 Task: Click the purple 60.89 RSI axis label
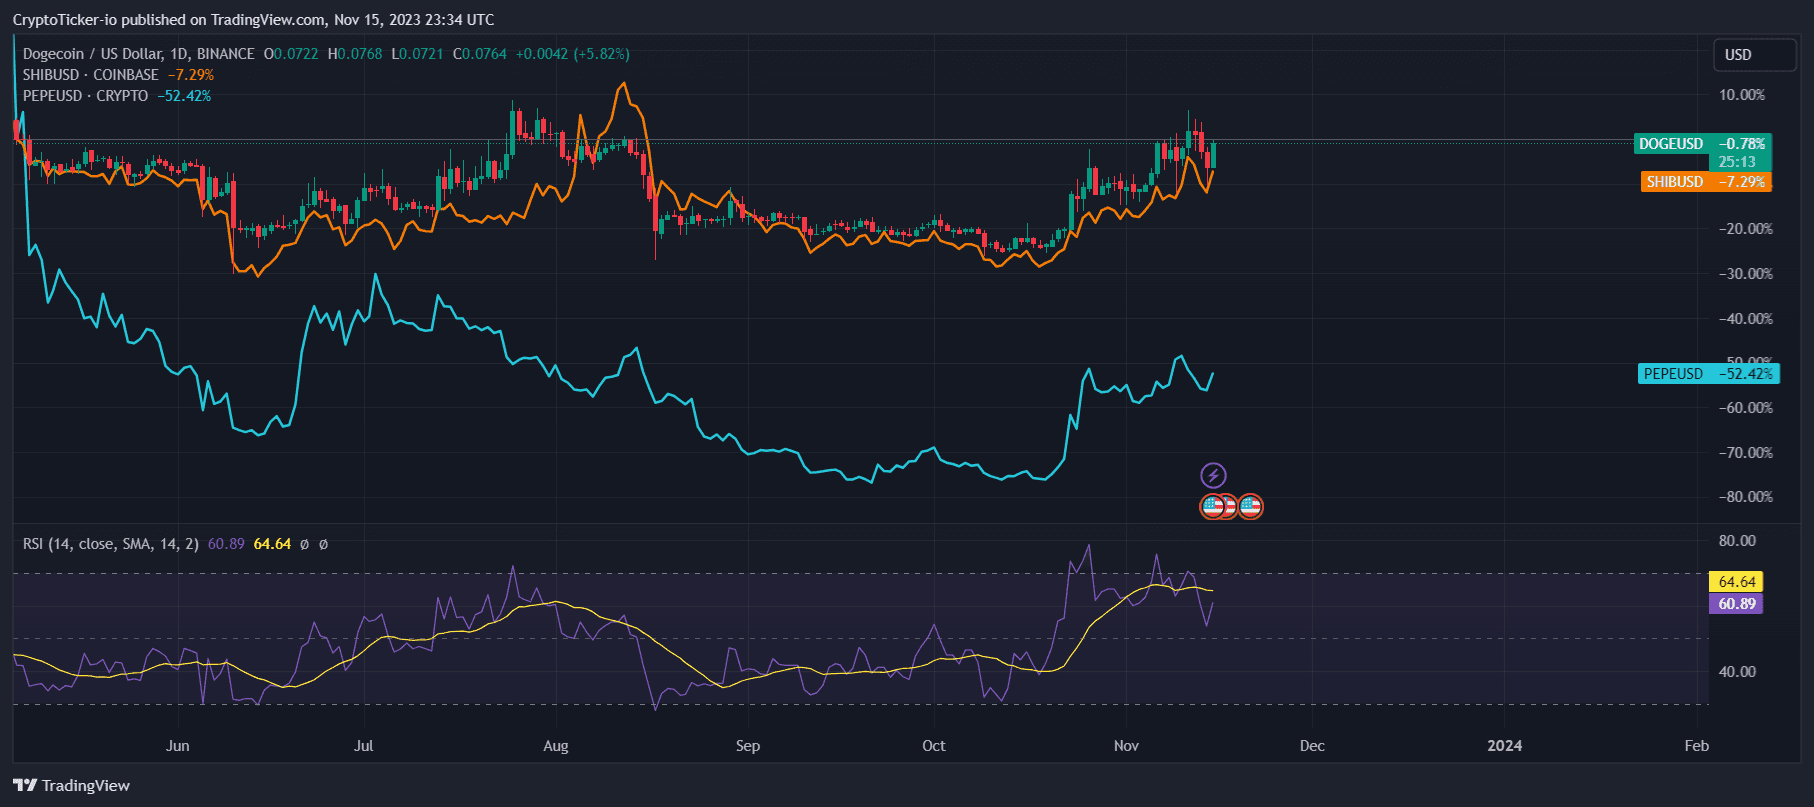click(1736, 604)
